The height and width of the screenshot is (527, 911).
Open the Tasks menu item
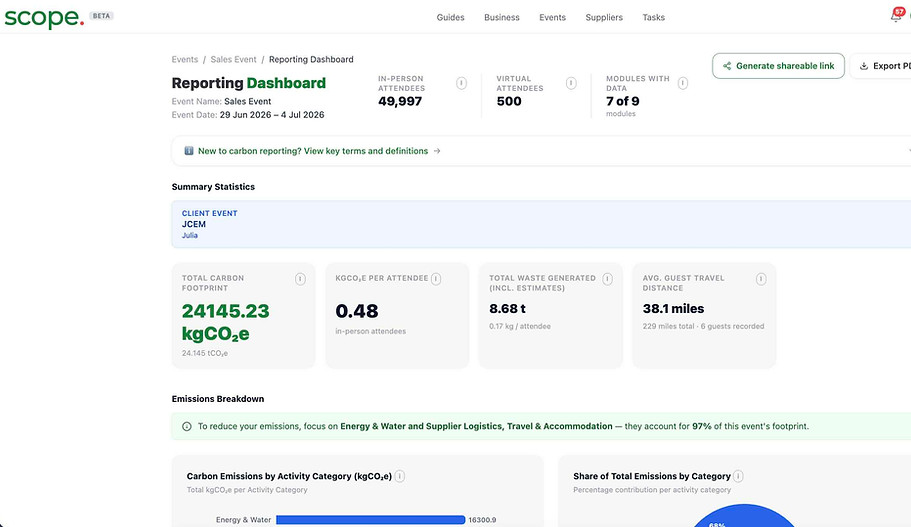click(654, 17)
